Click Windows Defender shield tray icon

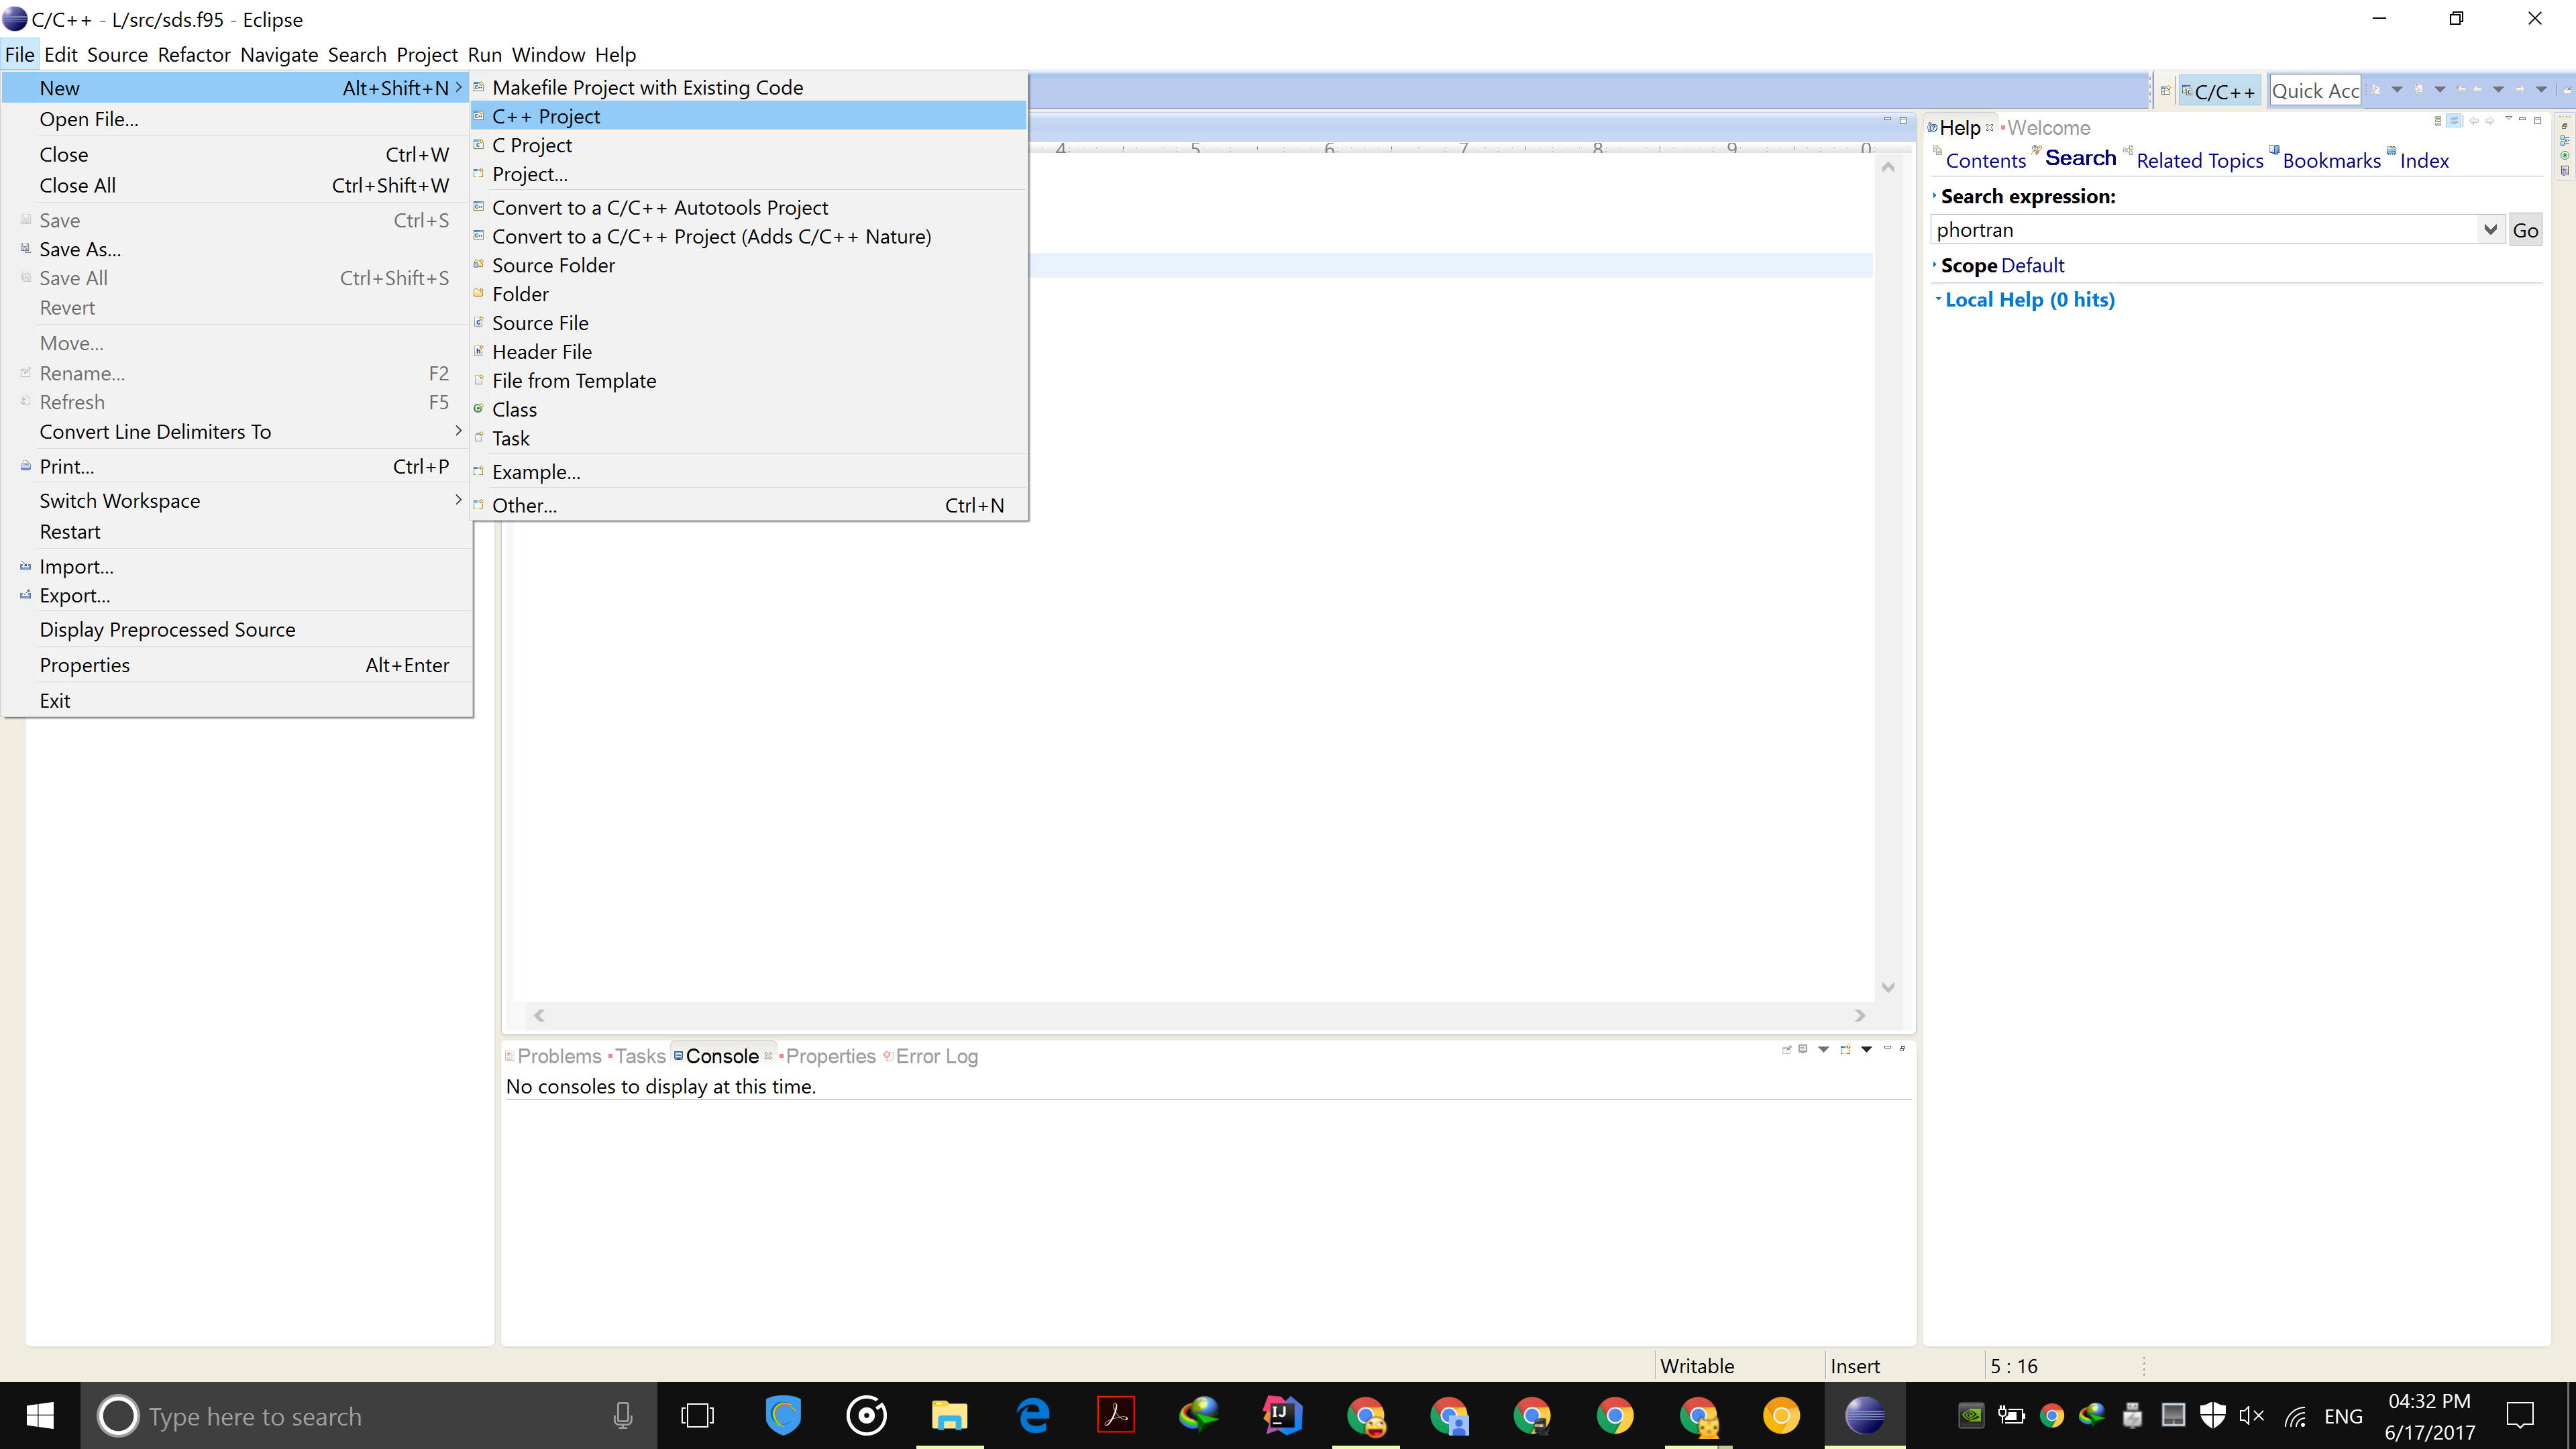click(x=2213, y=1415)
